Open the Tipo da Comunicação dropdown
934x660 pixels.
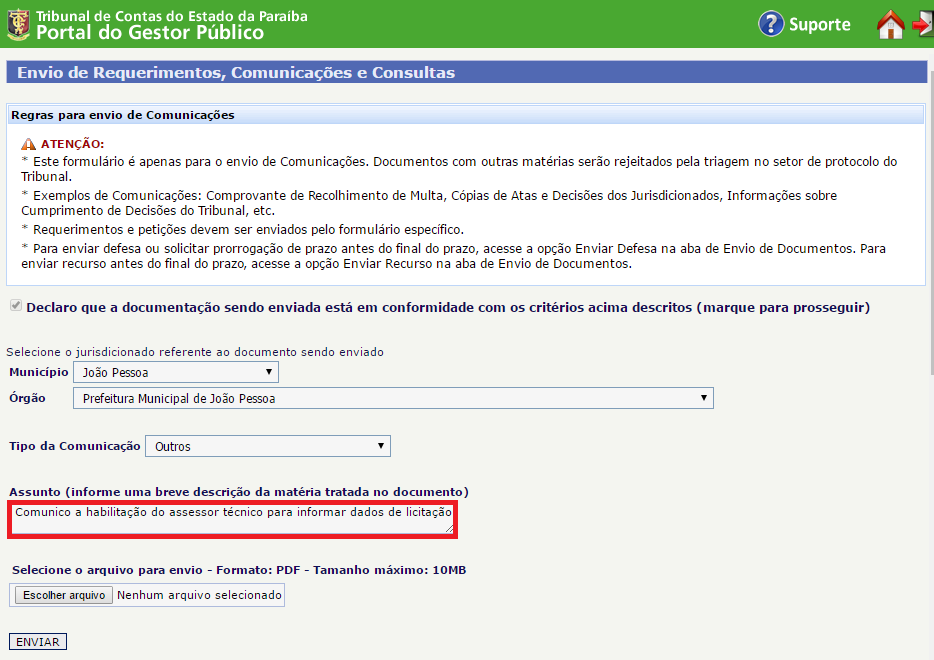[x=268, y=446]
